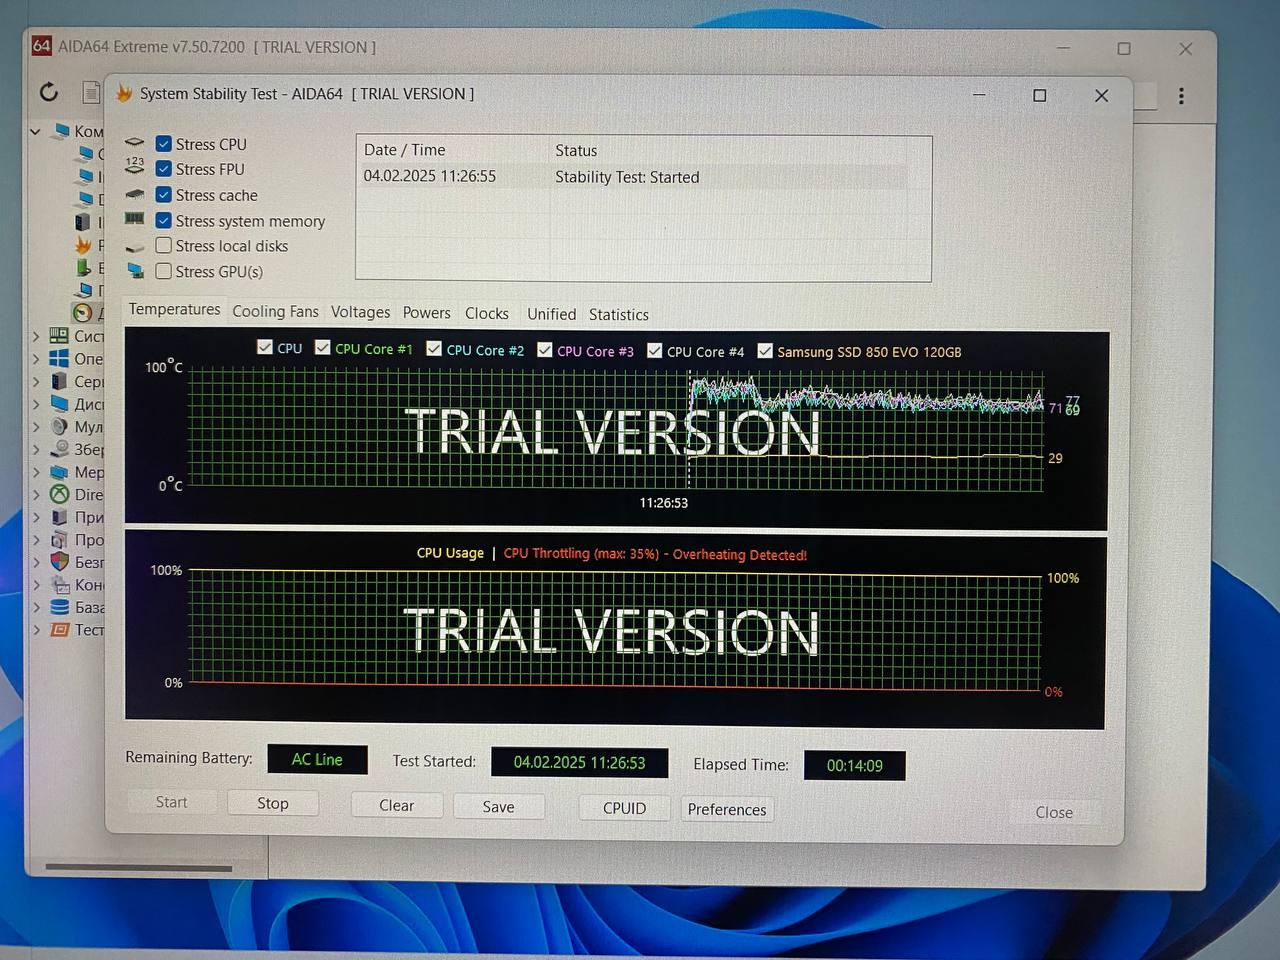Select the Xbox DirectX icon next to Dire
Image resolution: width=1280 pixels, height=960 pixels.
click(x=59, y=494)
